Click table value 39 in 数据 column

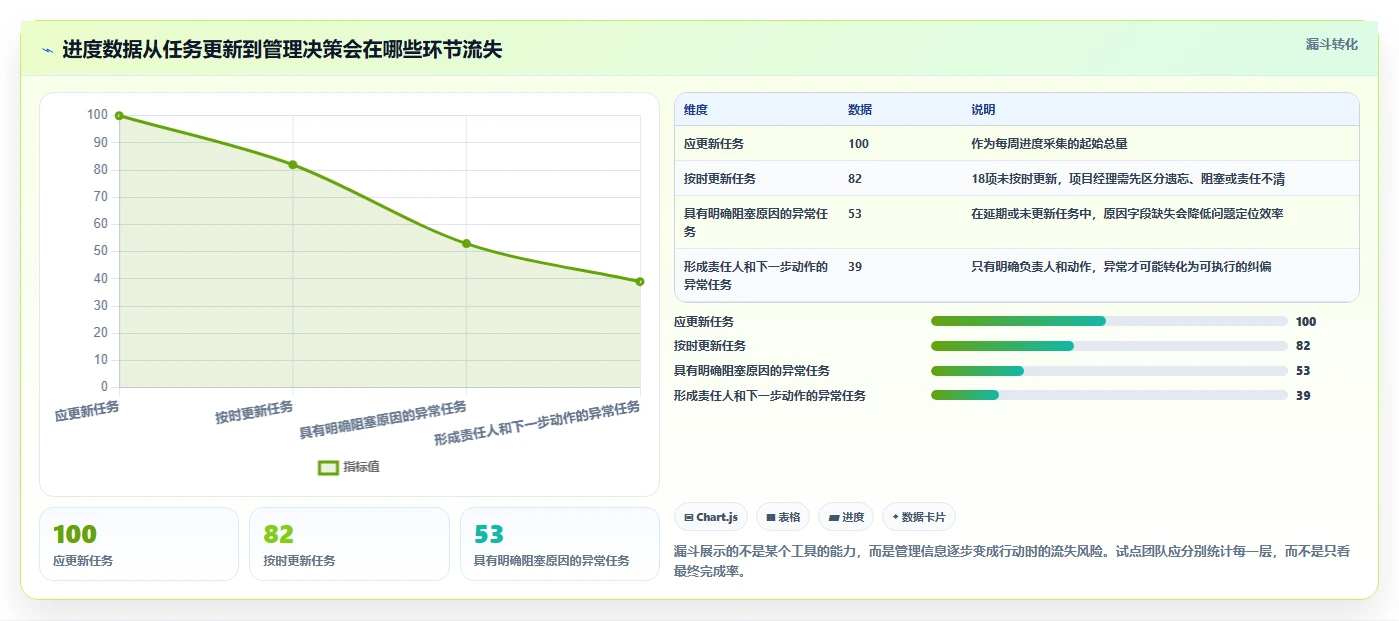pos(855,267)
